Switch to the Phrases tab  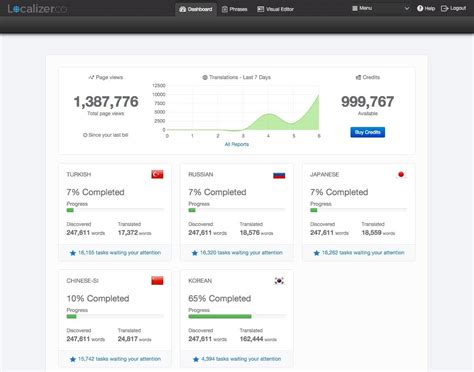pos(235,9)
